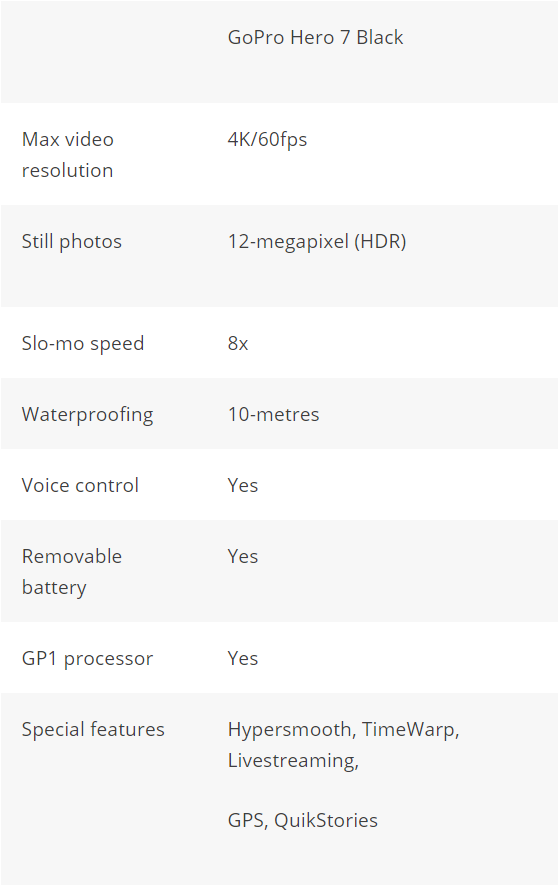Click the 10-metres value
The height and width of the screenshot is (888, 558).
coord(273,415)
